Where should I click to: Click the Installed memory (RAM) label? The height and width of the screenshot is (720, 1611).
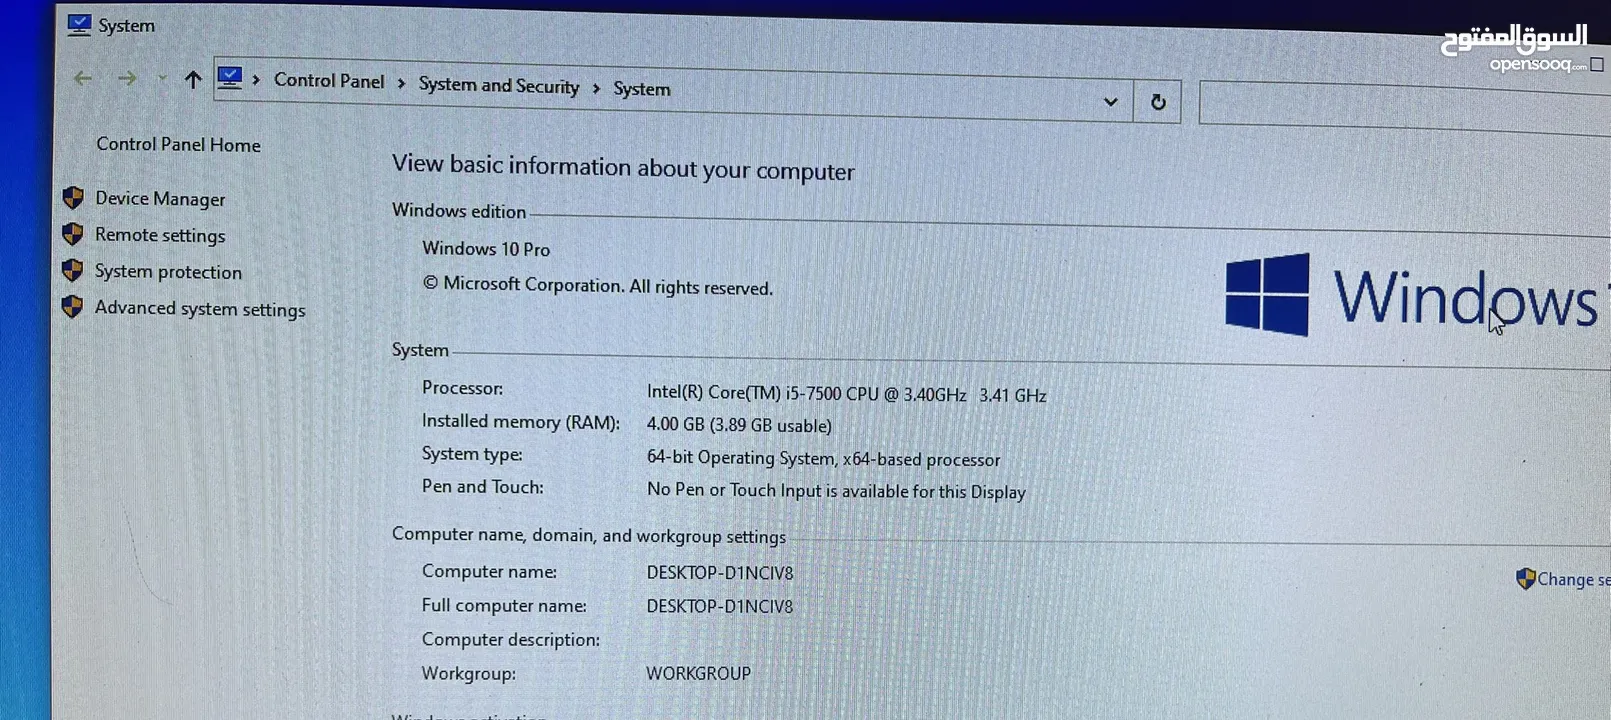521,422
